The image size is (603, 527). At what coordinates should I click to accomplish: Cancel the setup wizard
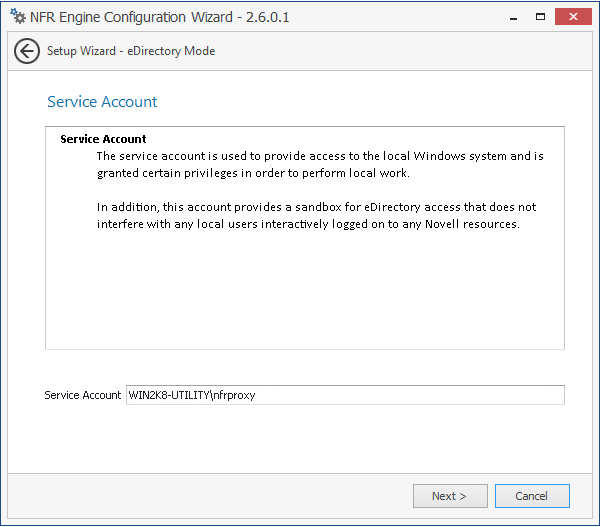pos(532,496)
